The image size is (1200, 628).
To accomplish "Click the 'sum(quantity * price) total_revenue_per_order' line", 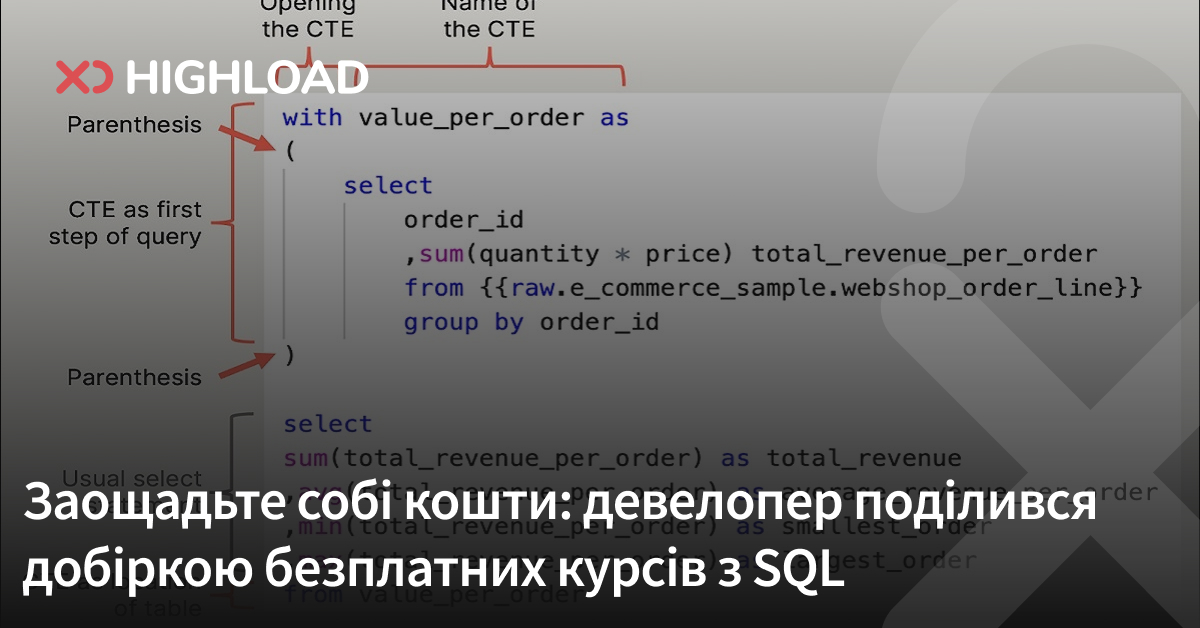I will (x=750, y=254).
